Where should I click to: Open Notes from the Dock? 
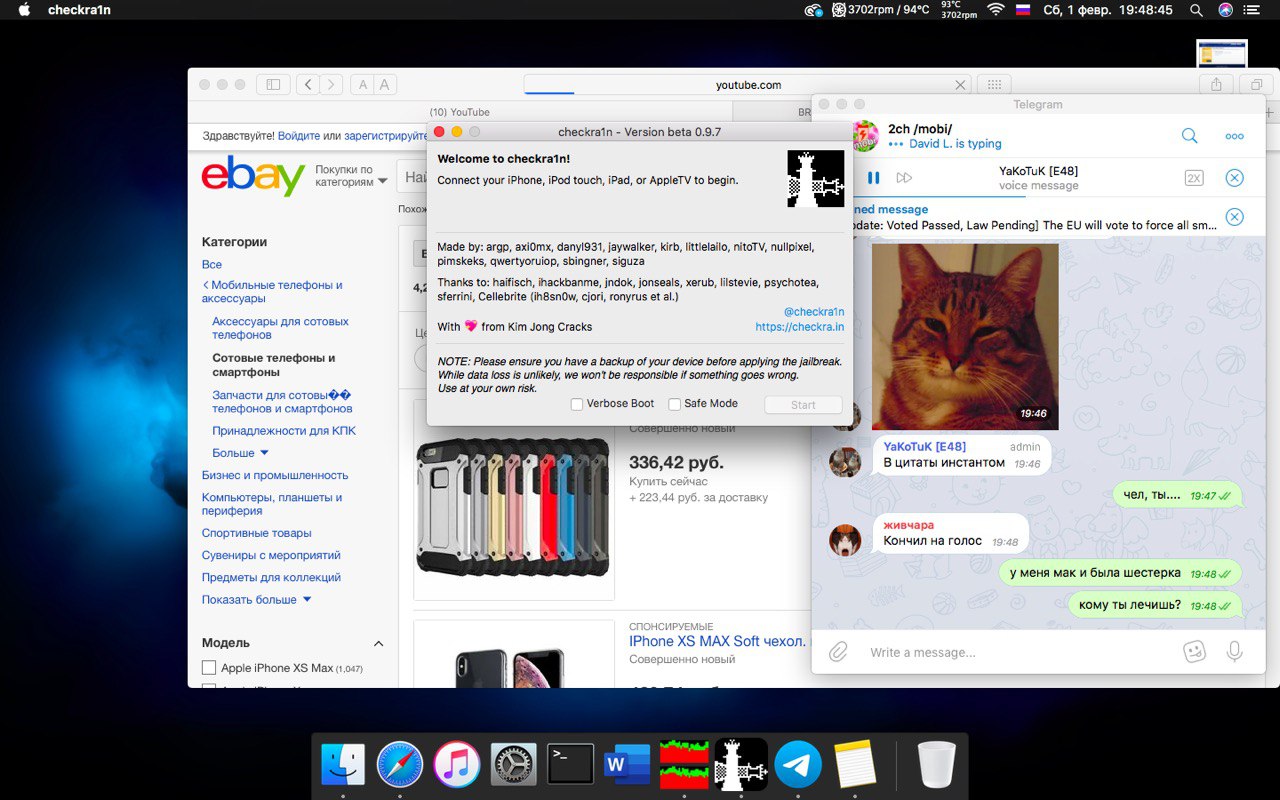coord(855,765)
